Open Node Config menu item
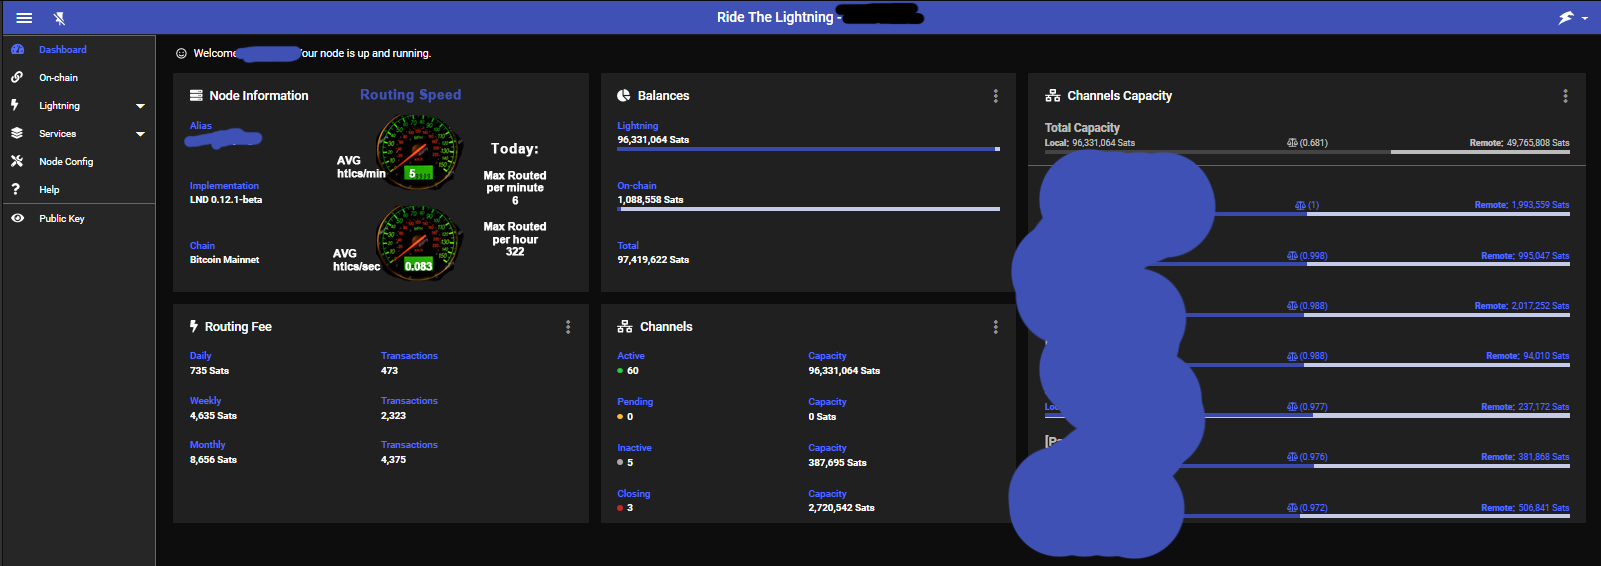The image size is (1601, 566). (x=66, y=161)
